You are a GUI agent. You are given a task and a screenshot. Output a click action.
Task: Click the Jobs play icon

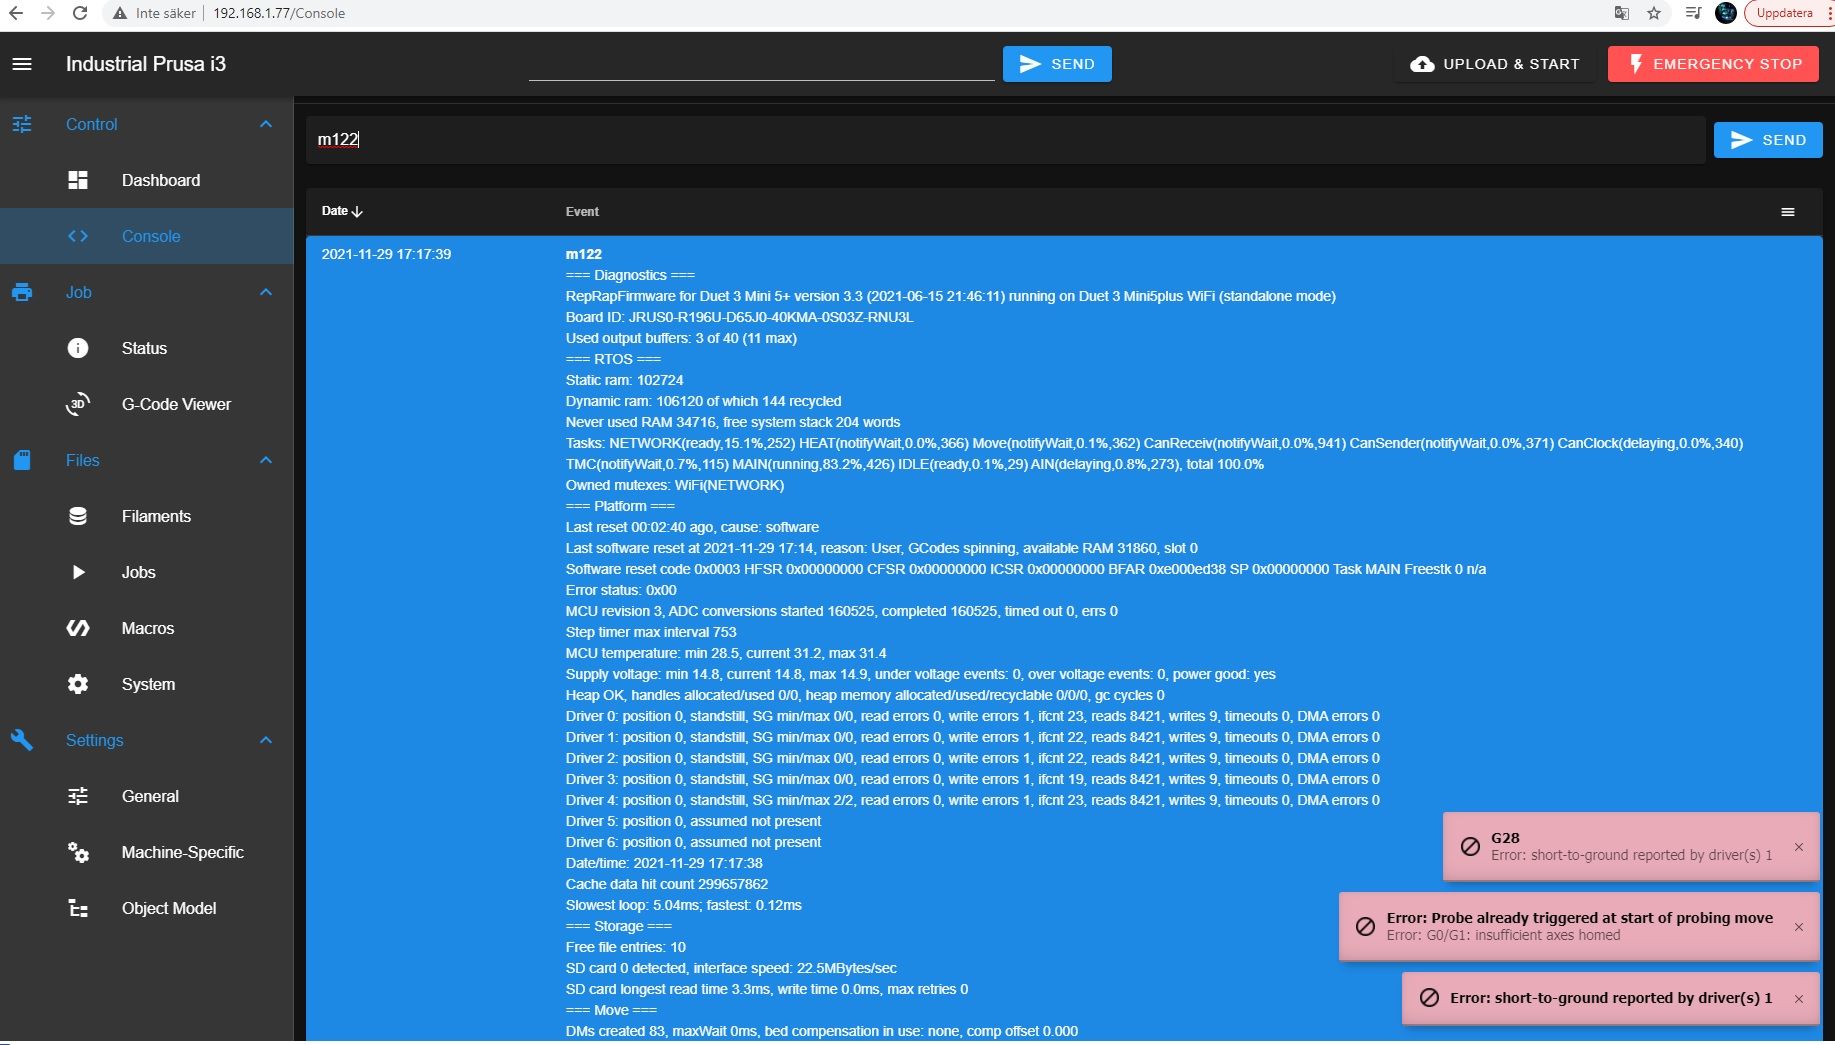pos(78,572)
